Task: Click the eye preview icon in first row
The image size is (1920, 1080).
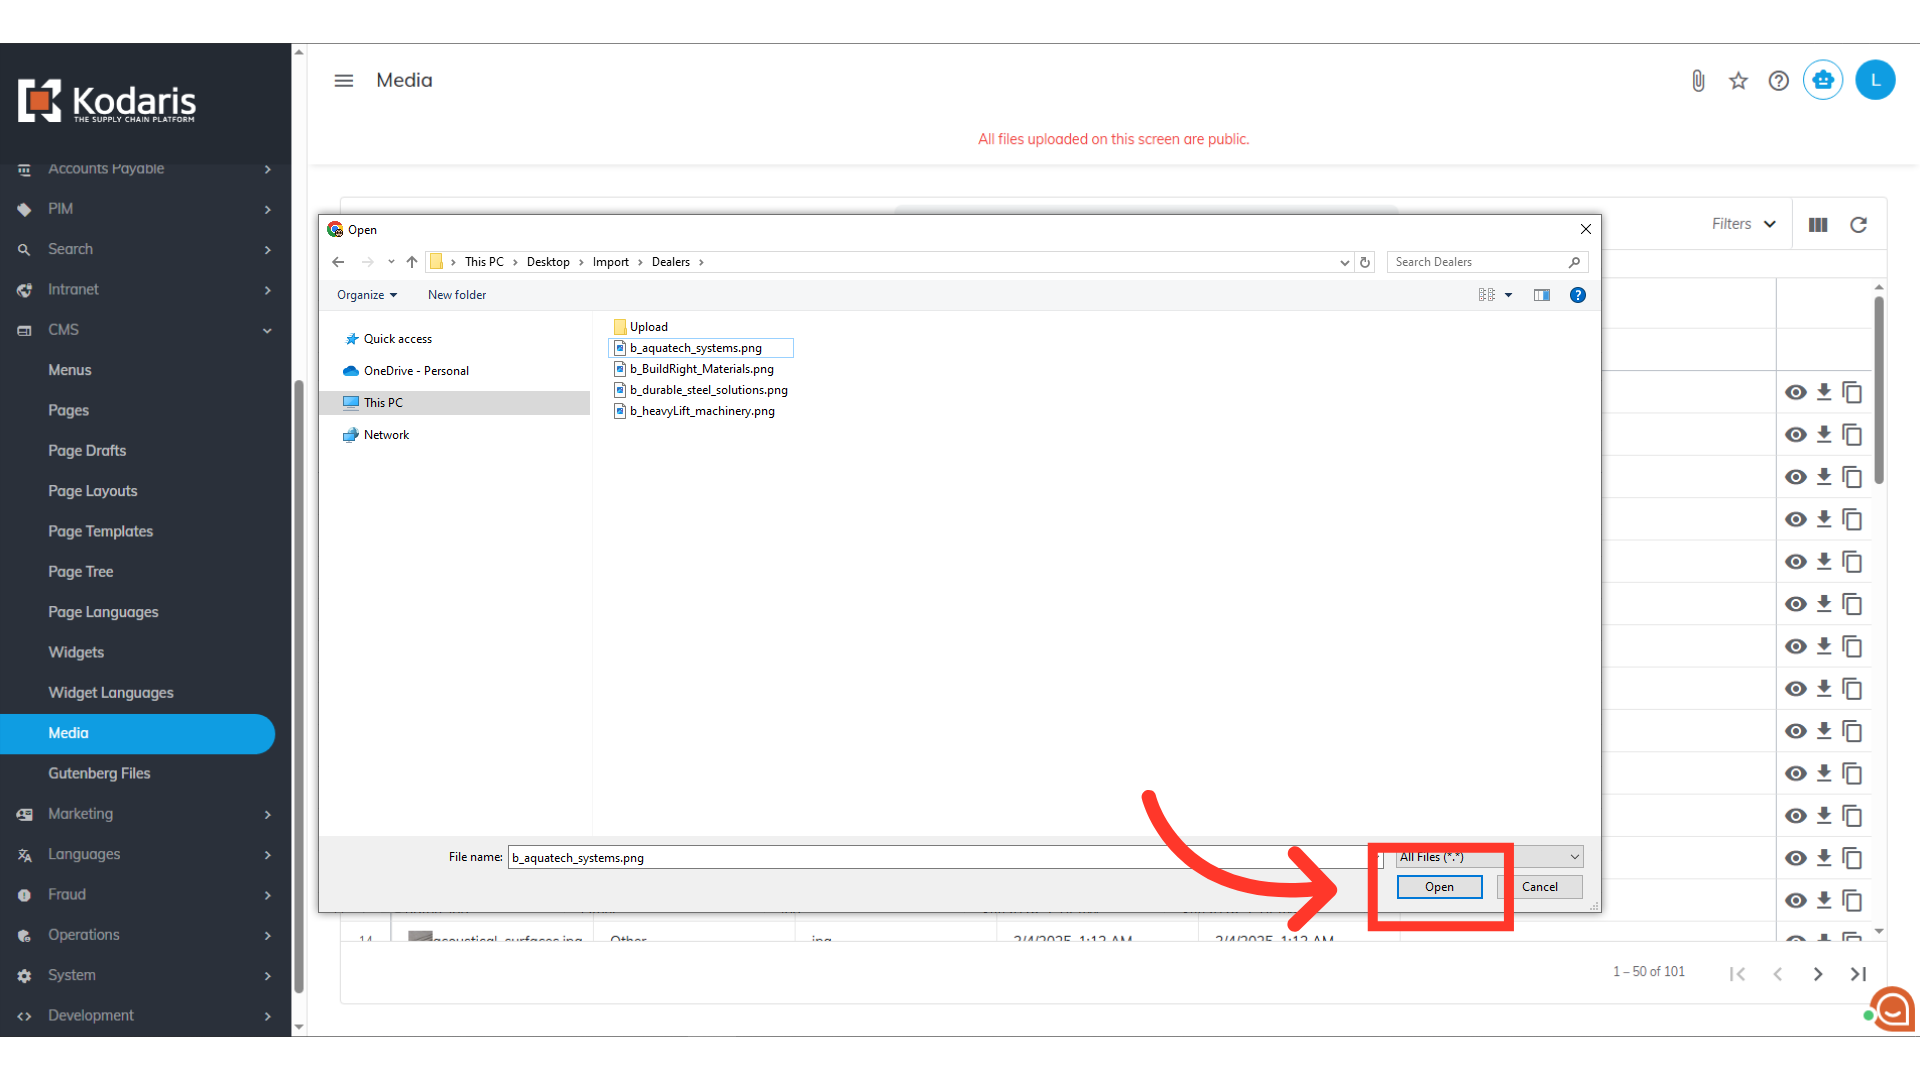Action: click(1795, 392)
